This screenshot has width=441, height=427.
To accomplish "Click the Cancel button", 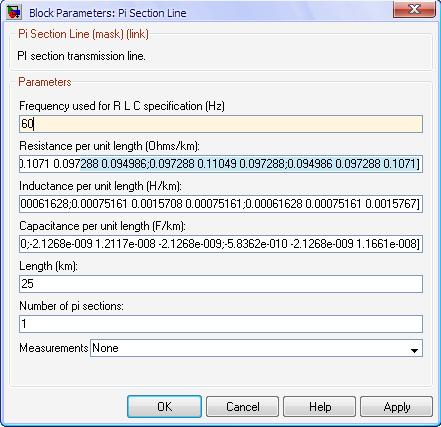I will coord(242,407).
